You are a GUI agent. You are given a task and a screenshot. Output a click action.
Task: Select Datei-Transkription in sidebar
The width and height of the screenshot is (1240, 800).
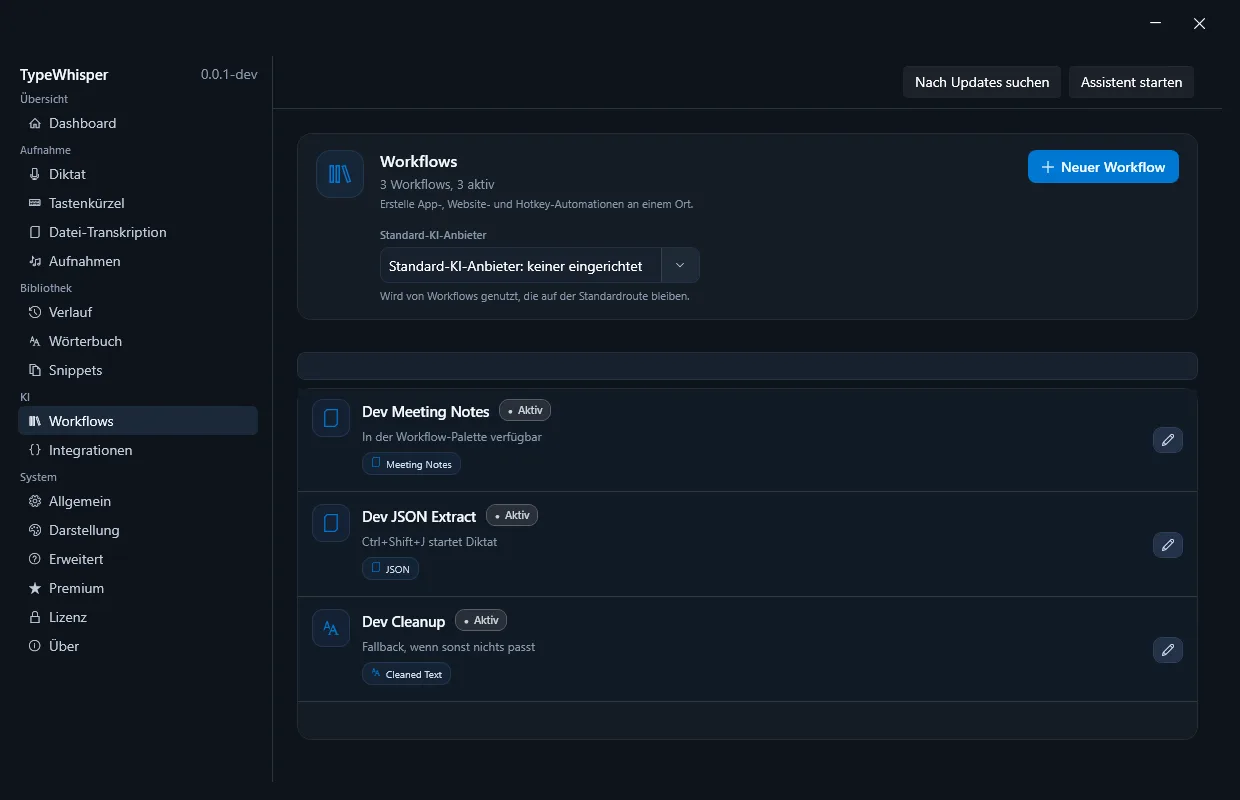[x=138, y=232]
